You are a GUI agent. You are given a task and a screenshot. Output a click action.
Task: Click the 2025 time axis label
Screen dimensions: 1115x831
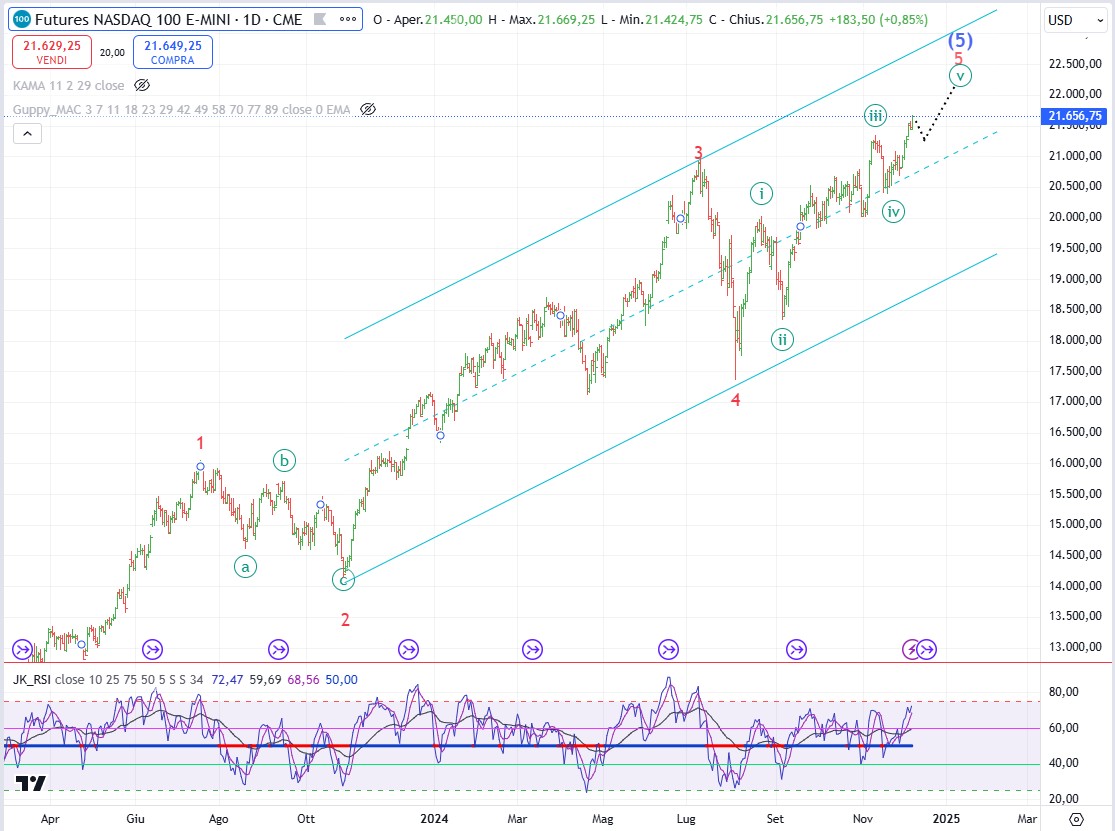click(946, 819)
